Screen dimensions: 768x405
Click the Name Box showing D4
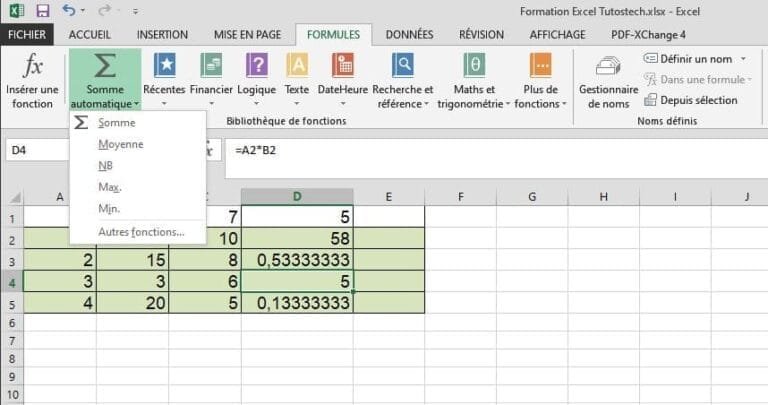point(38,150)
